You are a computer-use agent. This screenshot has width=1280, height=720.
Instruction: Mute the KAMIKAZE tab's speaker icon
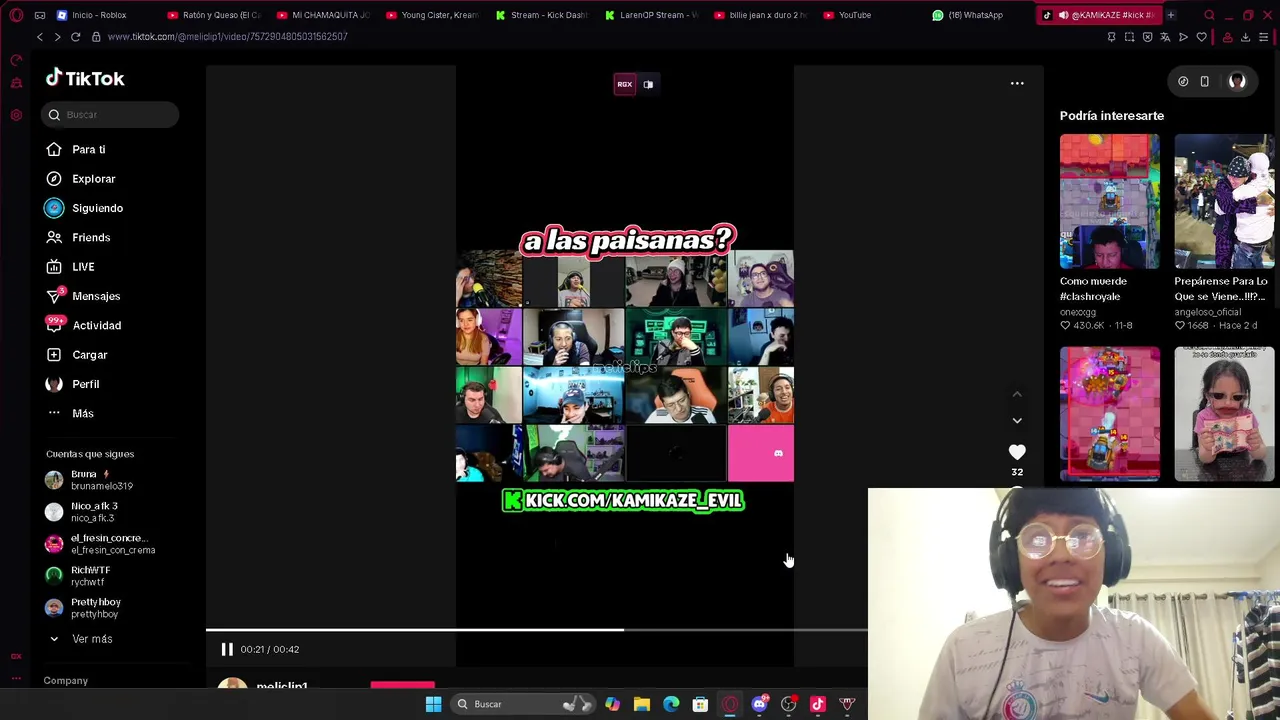[x=1063, y=15]
